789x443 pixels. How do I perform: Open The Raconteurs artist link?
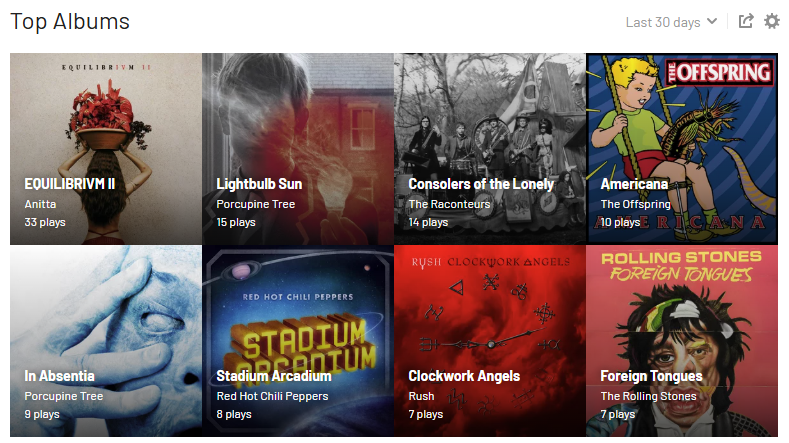pos(449,204)
